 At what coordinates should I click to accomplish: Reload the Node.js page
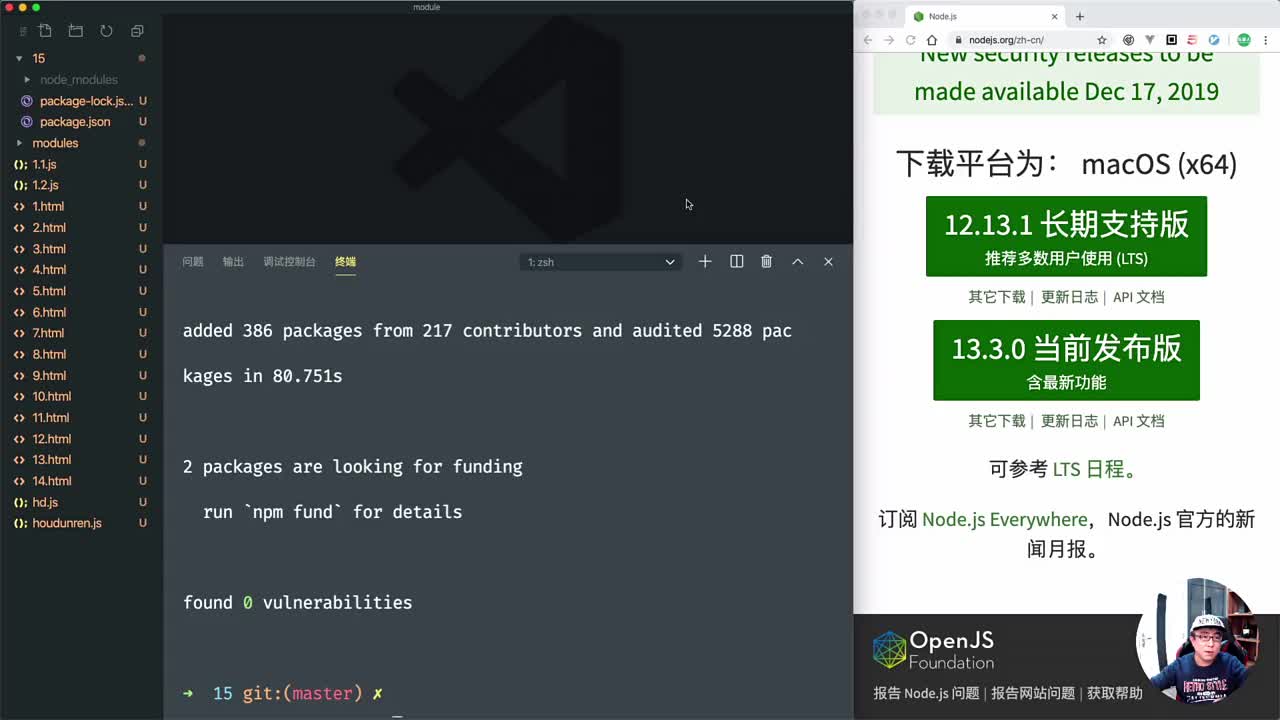[x=911, y=40]
